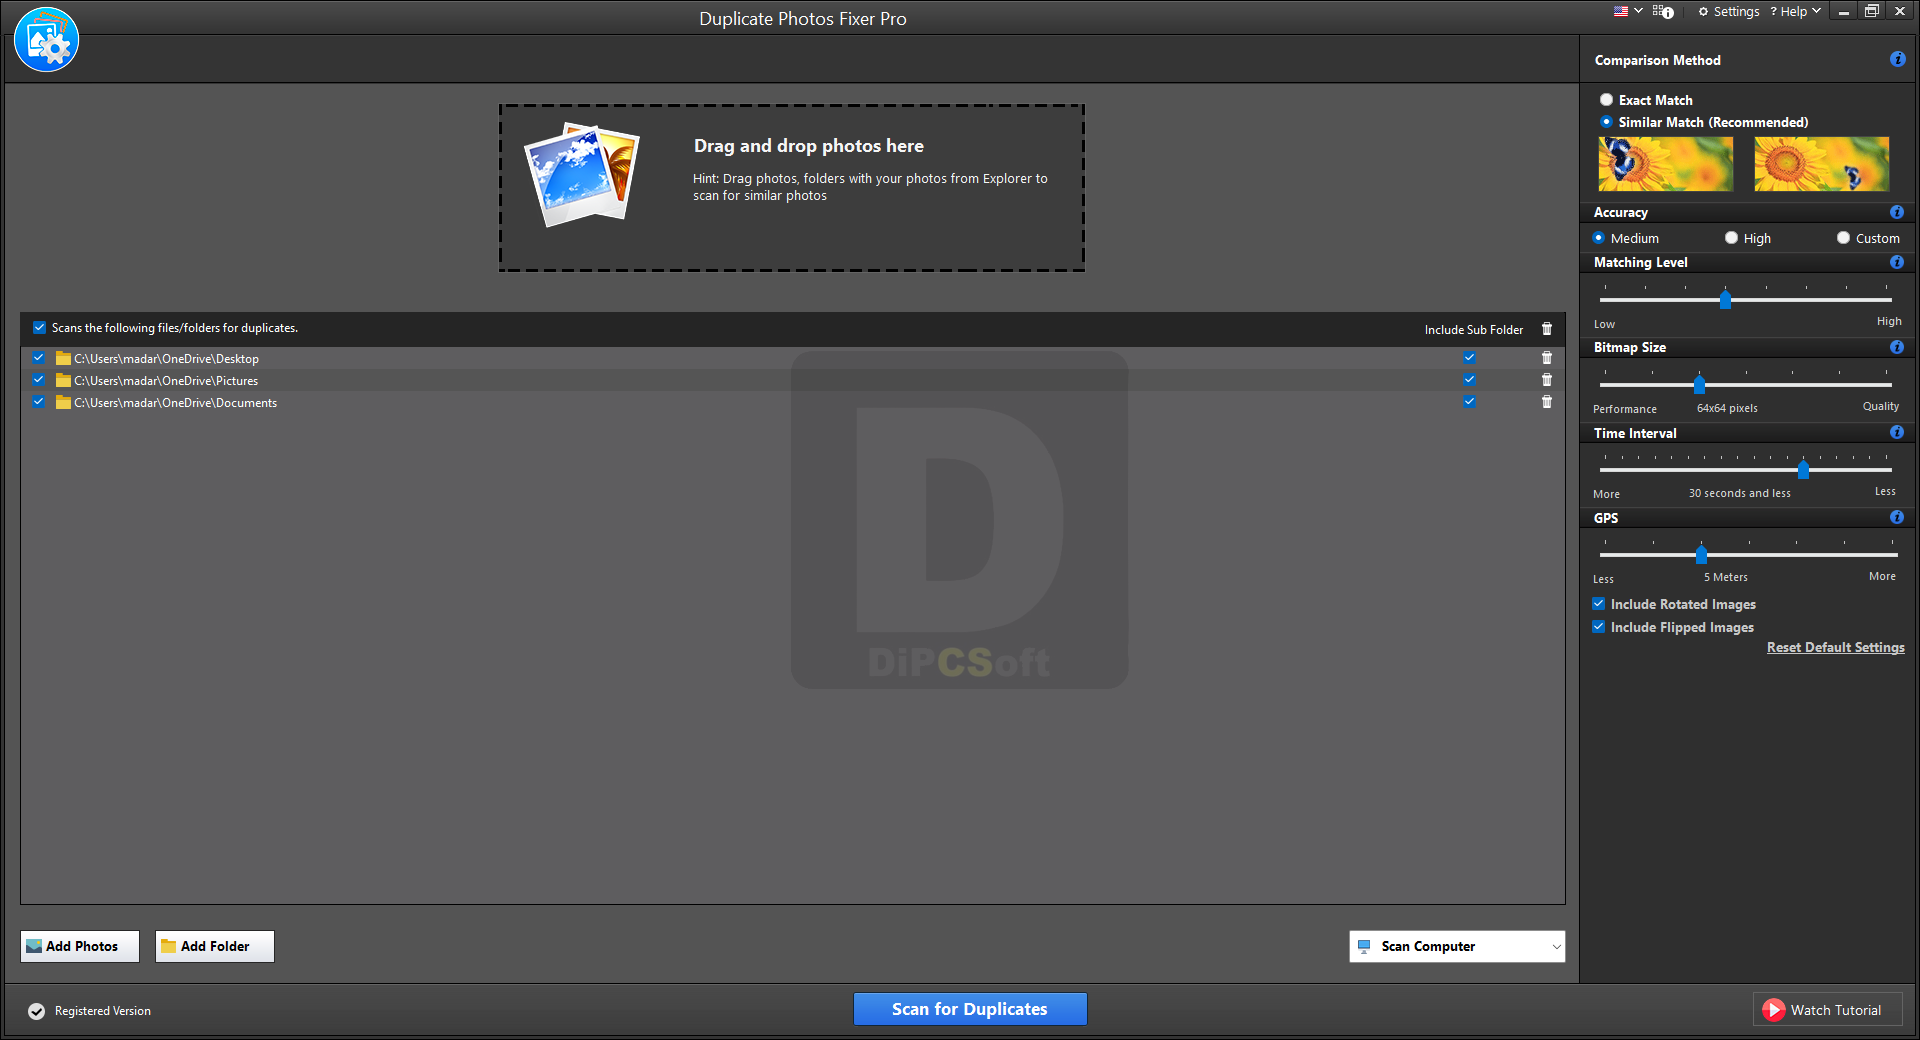The width and height of the screenshot is (1920, 1040).
Task: Click the Settings gear icon
Action: coord(1703,12)
